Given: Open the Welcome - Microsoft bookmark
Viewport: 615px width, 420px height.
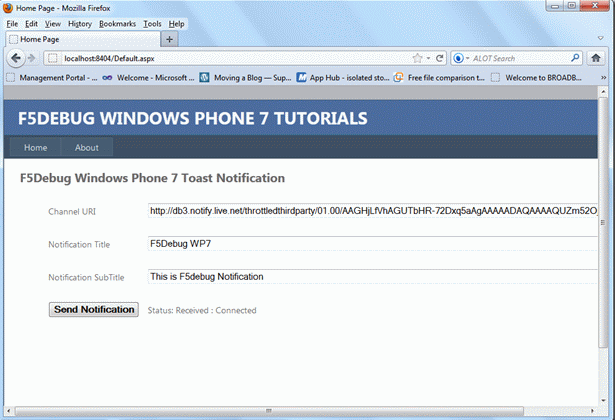Looking at the screenshot, I should [148, 78].
